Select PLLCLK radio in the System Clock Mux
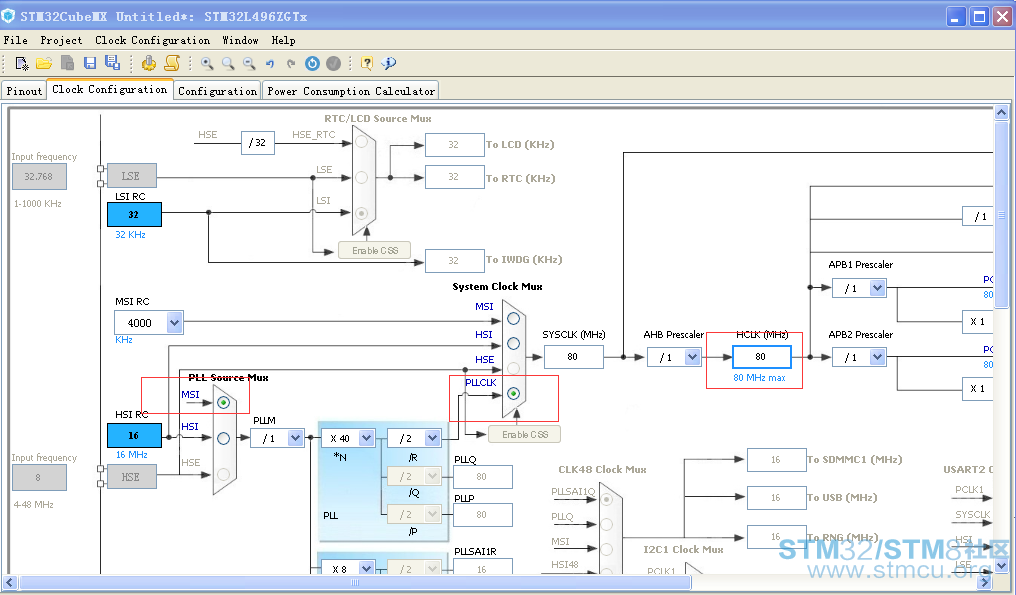 pyautogui.click(x=514, y=393)
